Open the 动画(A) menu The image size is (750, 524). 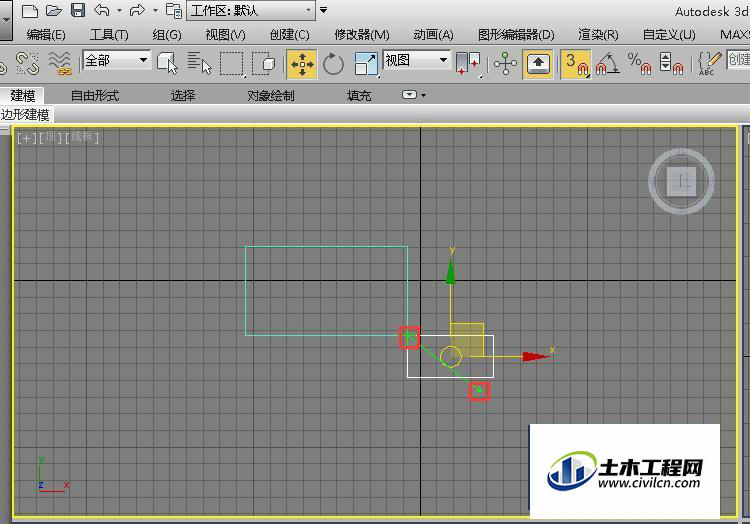(433, 34)
